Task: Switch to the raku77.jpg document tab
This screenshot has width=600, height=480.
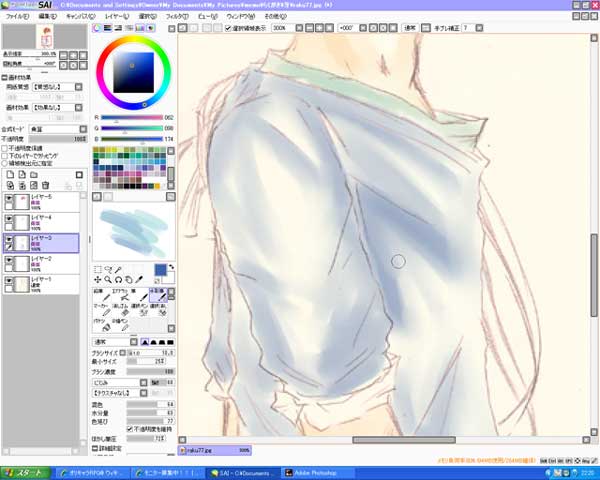Action: (x=215, y=451)
